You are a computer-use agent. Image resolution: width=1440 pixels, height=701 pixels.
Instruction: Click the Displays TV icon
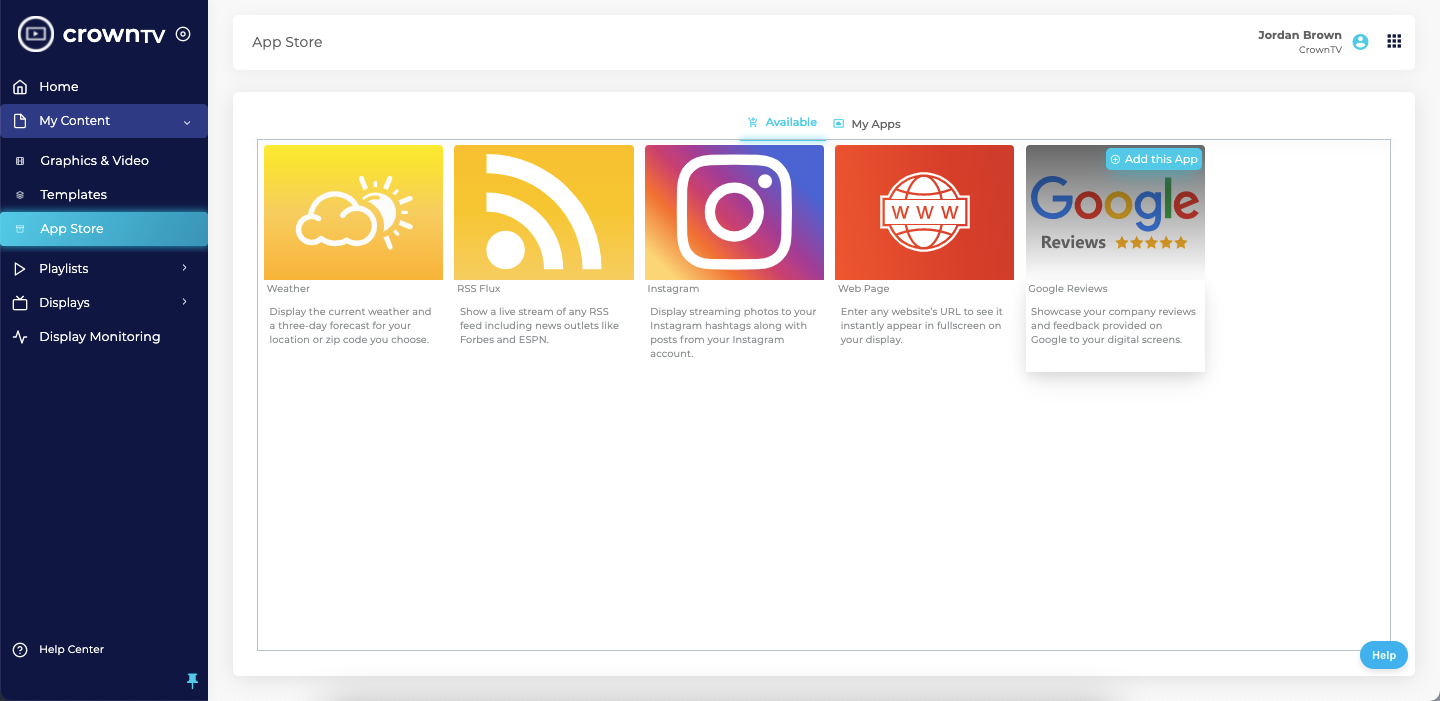coord(20,303)
